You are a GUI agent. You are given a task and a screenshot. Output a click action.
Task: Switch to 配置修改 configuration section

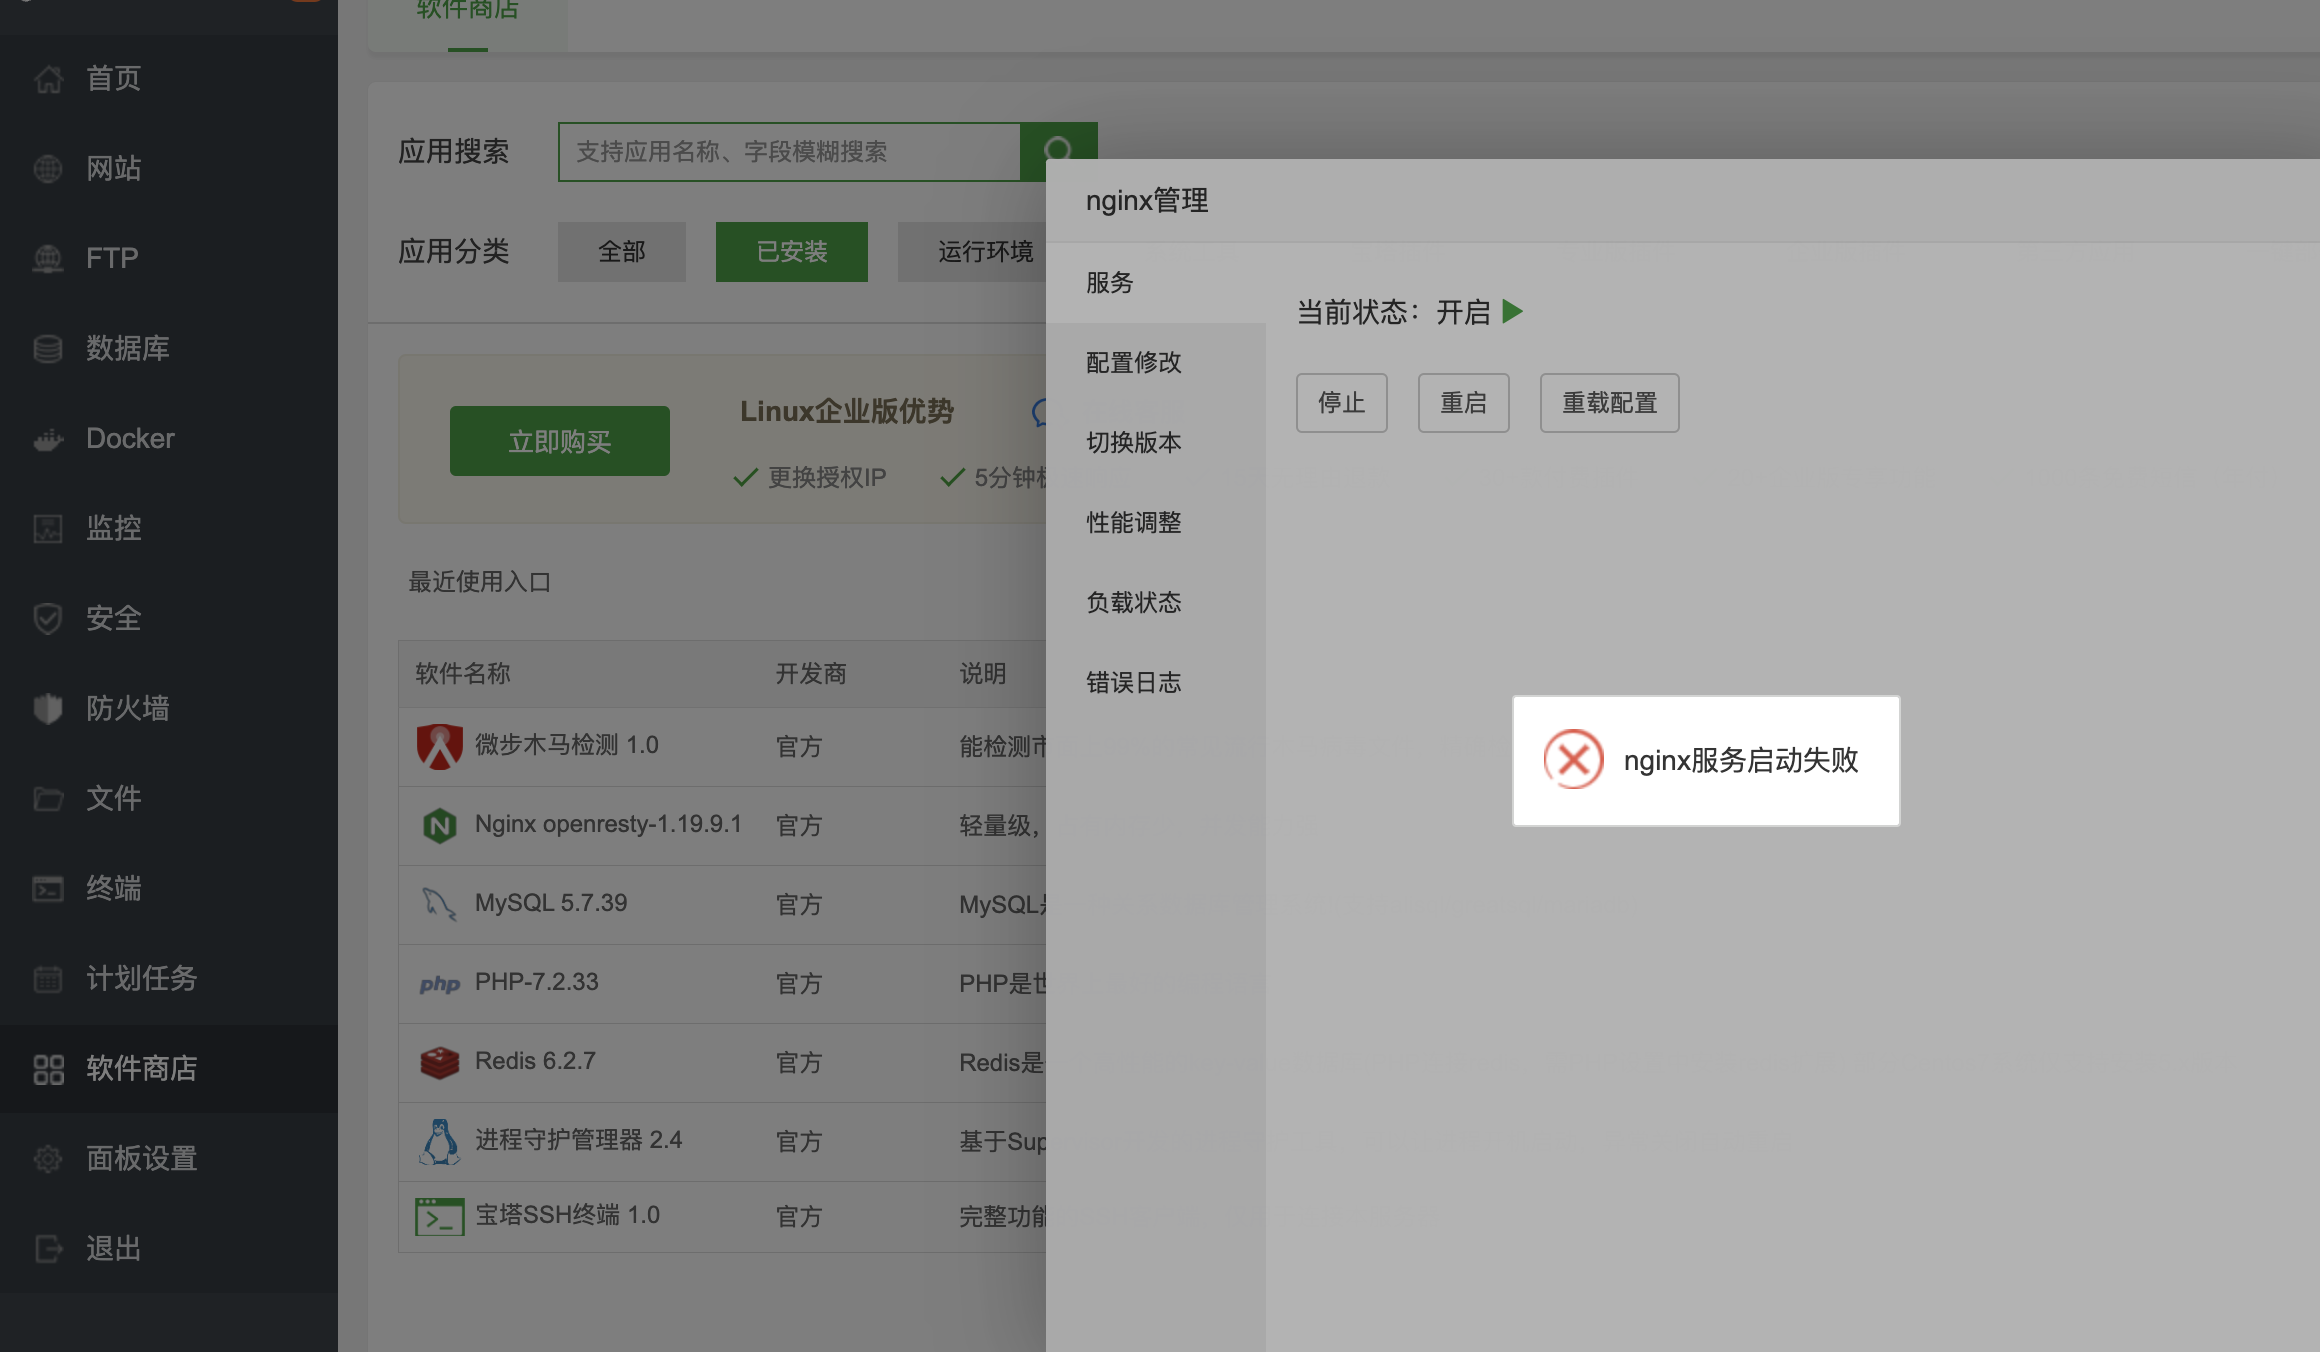tap(1133, 363)
